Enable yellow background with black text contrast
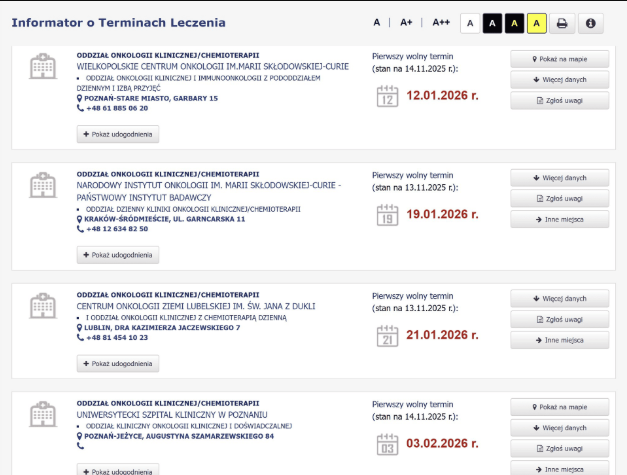 coord(536,23)
